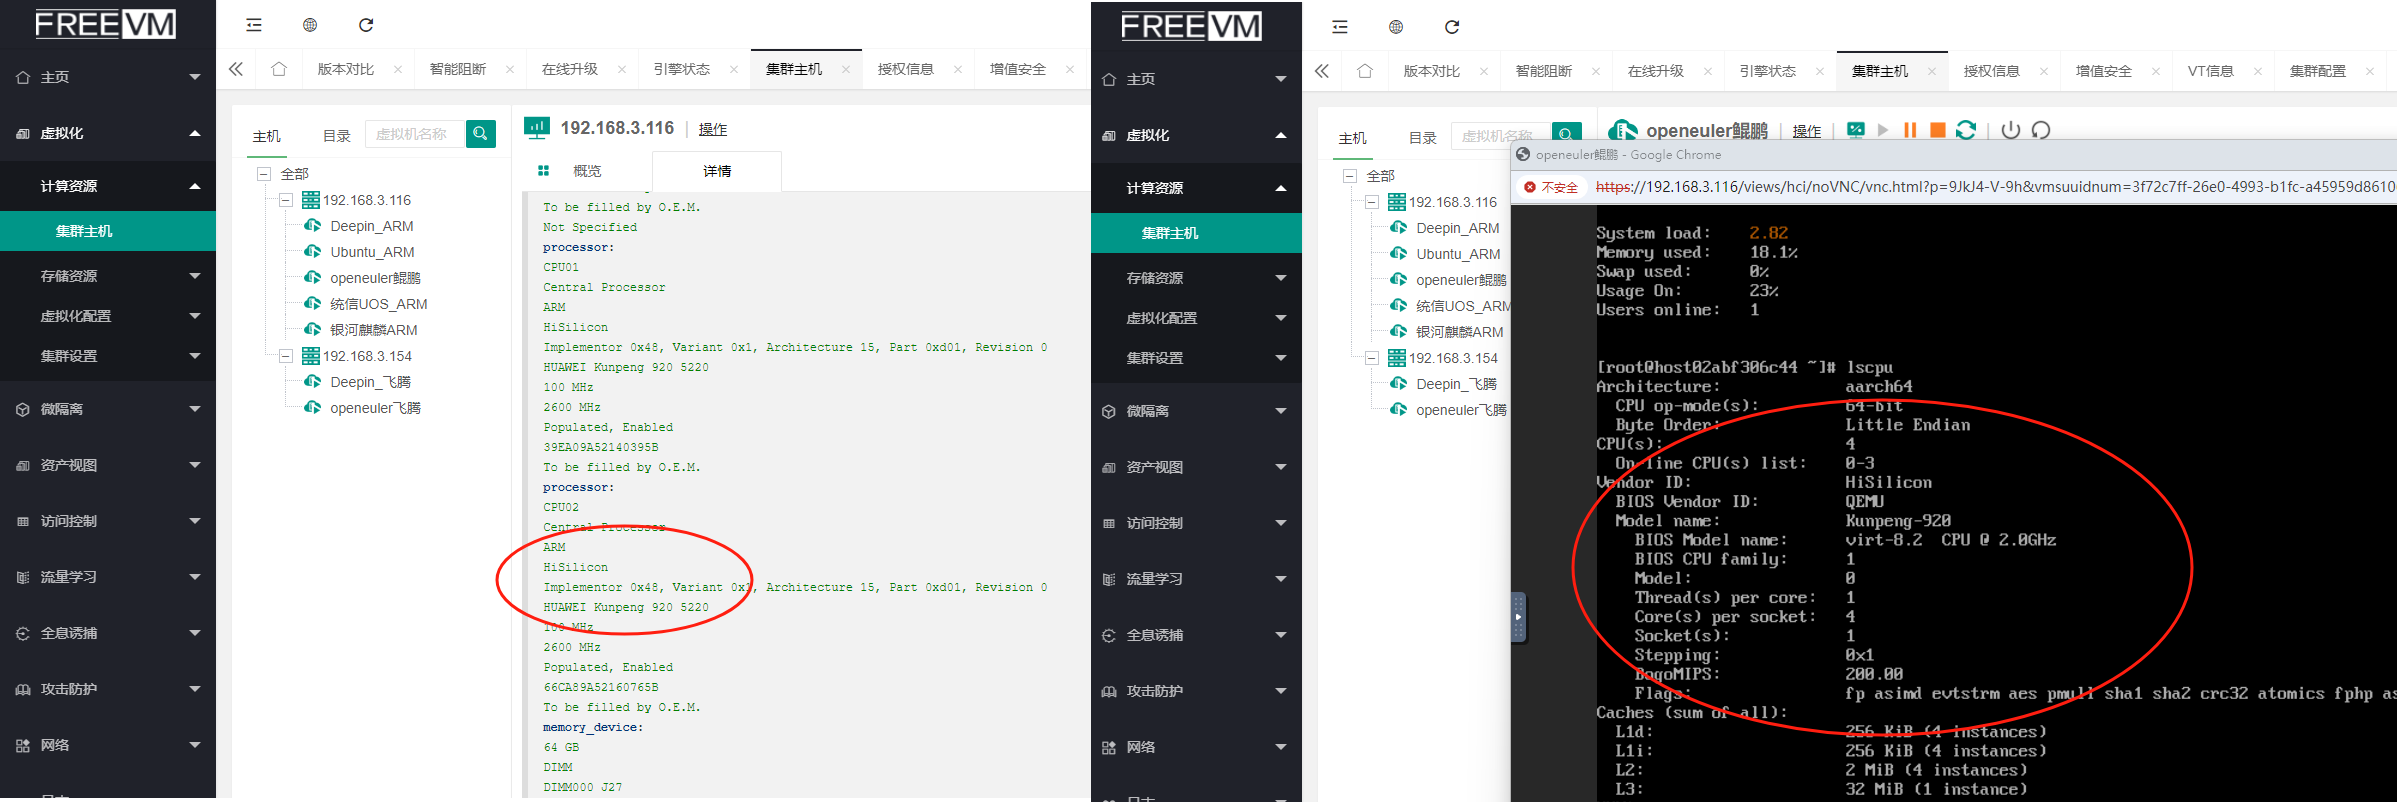Collapse the 192.168.3.116 host node in right window
Image resolution: width=2397 pixels, height=802 pixels.
1372,202
